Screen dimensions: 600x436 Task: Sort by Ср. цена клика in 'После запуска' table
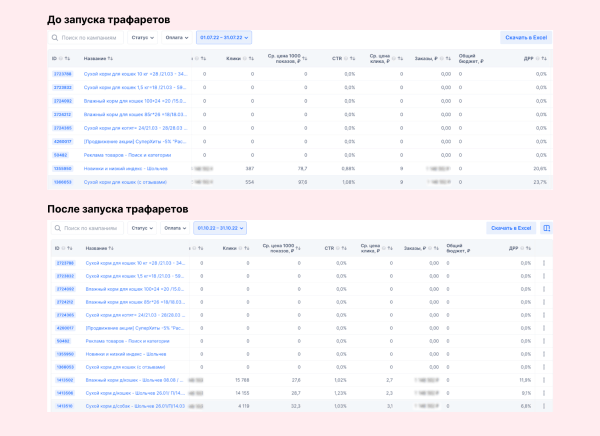click(390, 248)
